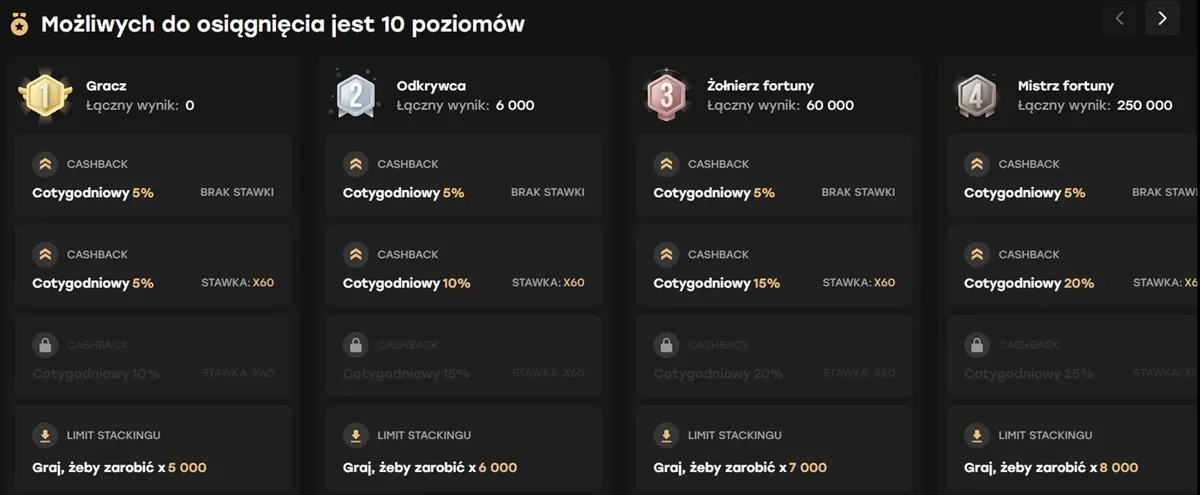1200x495 pixels.
Task: Click Gracz stacking limit arrow icon
Action: [45, 436]
